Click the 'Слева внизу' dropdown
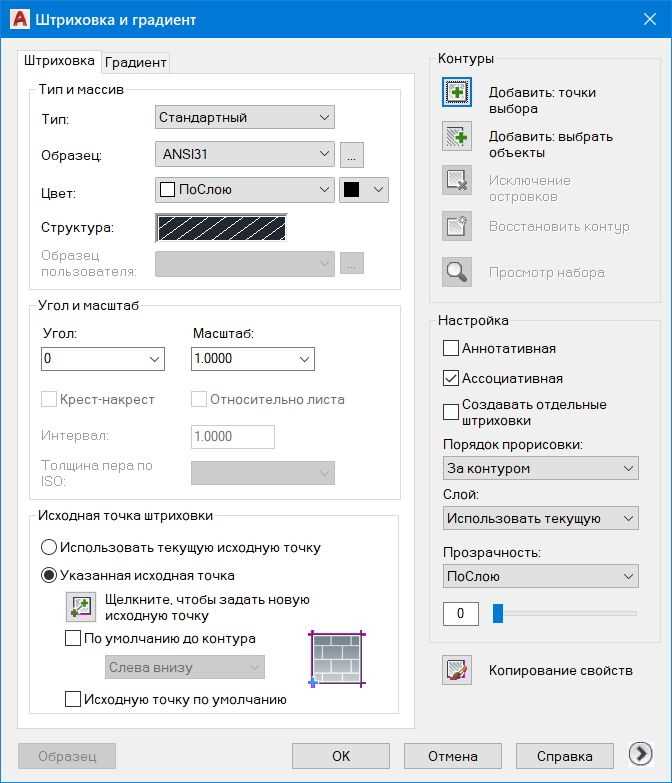This screenshot has width=672, height=783. pos(185,667)
